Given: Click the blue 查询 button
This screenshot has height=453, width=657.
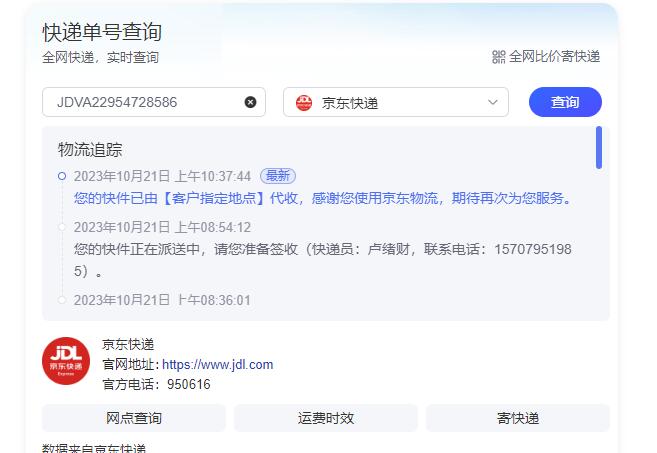Looking at the screenshot, I should click(565, 102).
